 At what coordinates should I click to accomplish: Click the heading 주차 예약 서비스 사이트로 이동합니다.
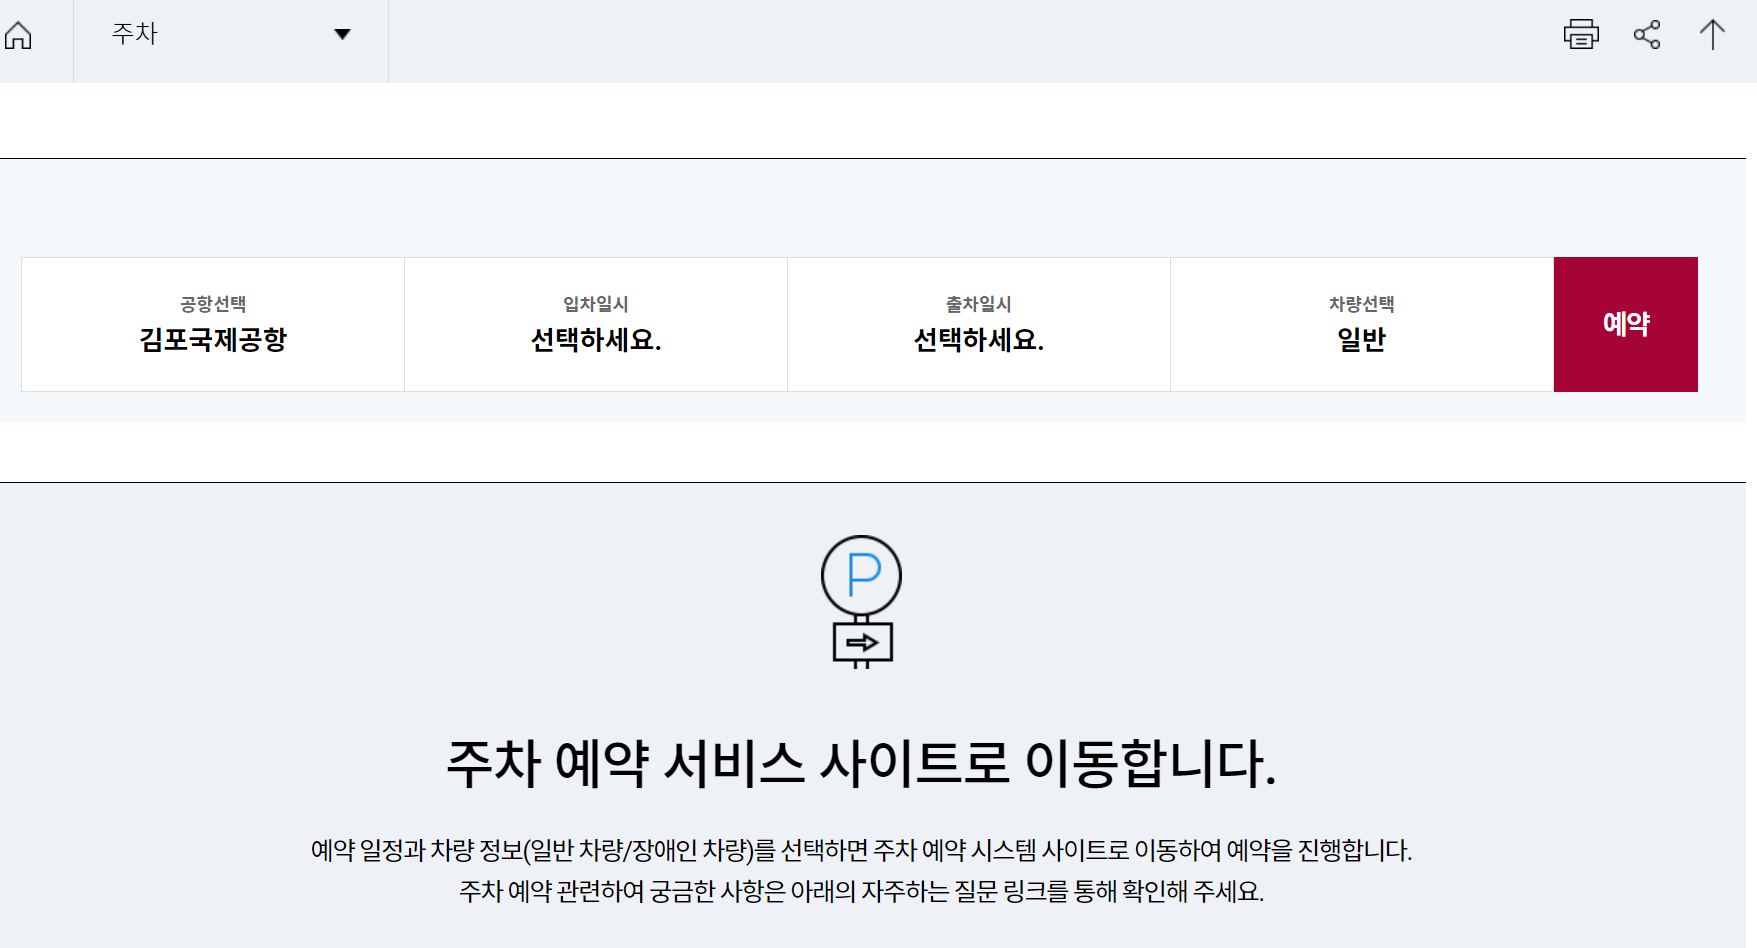click(861, 763)
